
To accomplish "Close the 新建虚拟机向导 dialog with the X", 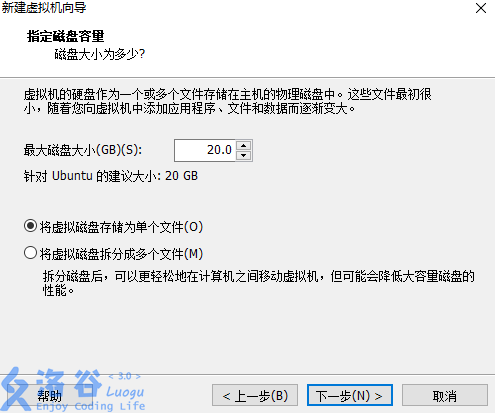I will pyautogui.click(x=481, y=8).
